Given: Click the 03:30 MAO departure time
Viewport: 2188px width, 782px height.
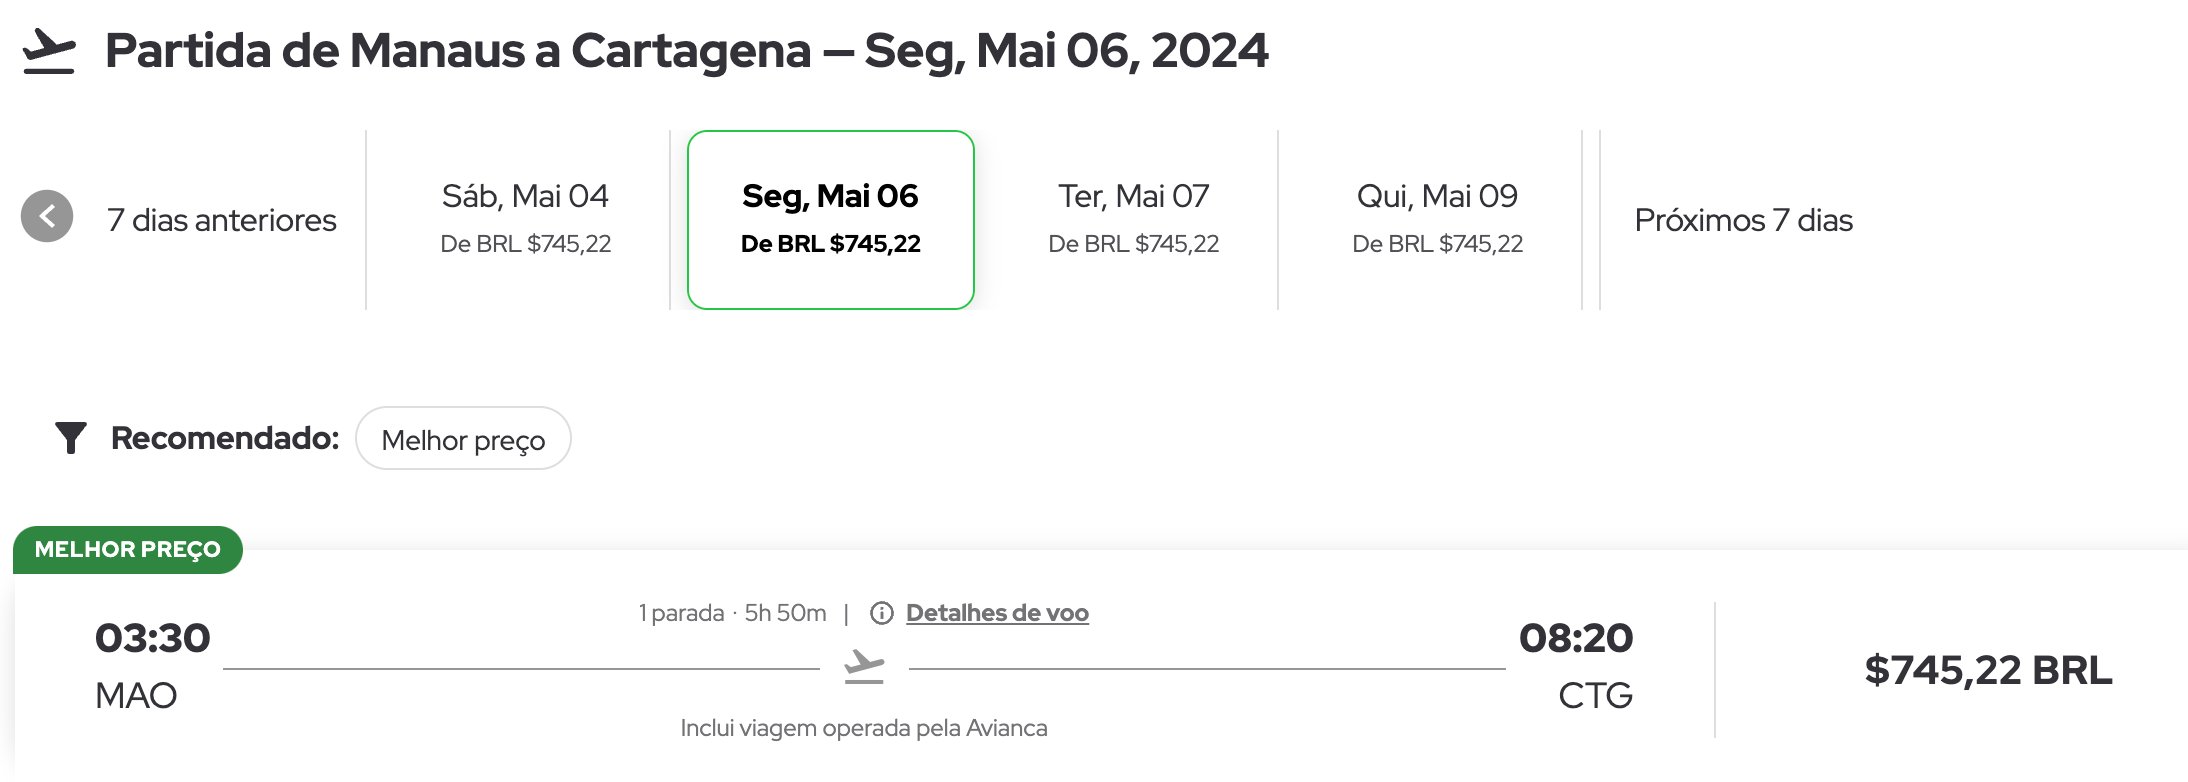Looking at the screenshot, I should tap(152, 665).
